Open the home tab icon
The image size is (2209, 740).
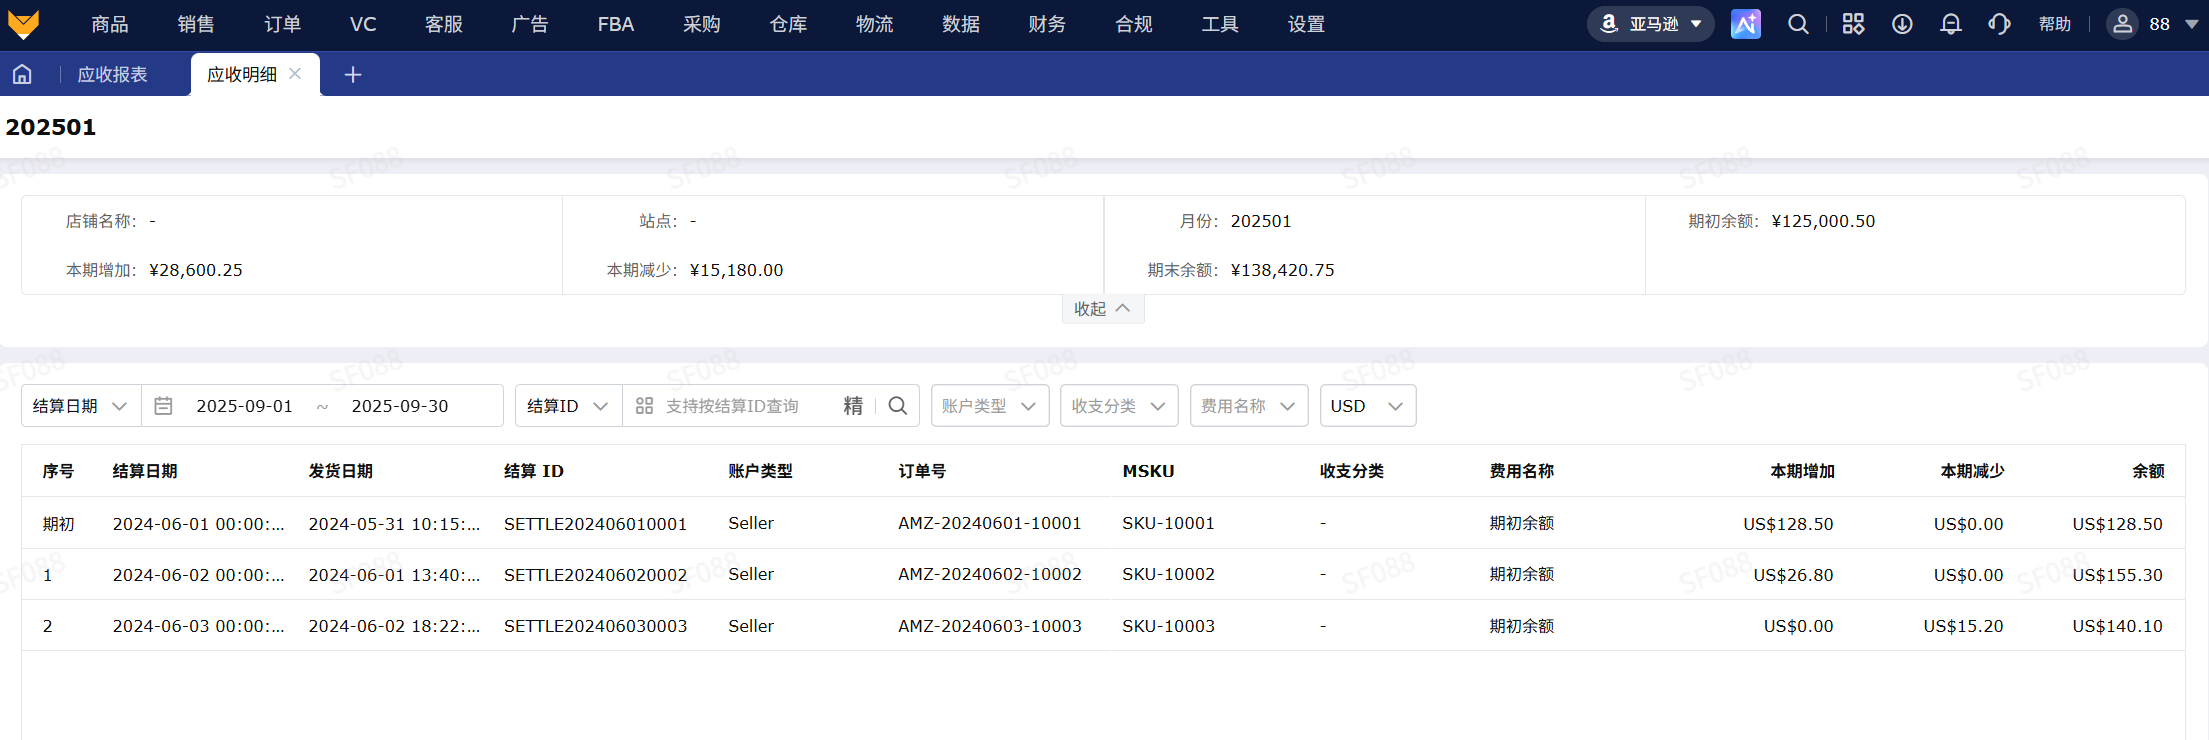click(22, 74)
